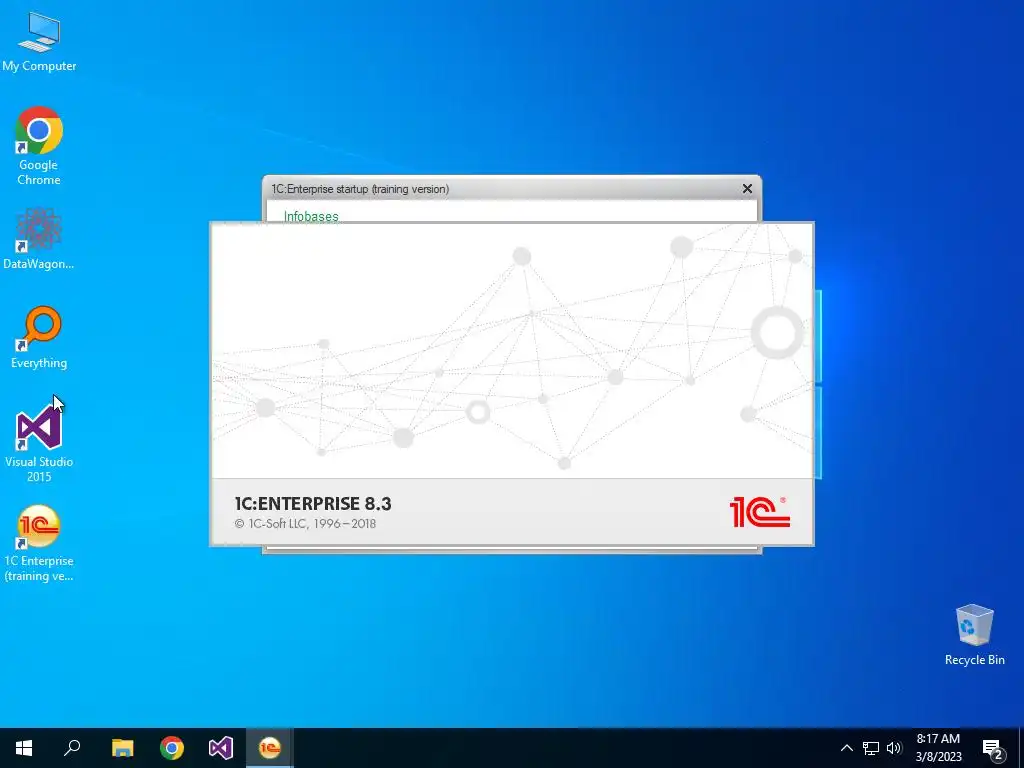Open taskbar search magnifier
Screen dimensions: 1024x768
[x=72, y=748]
